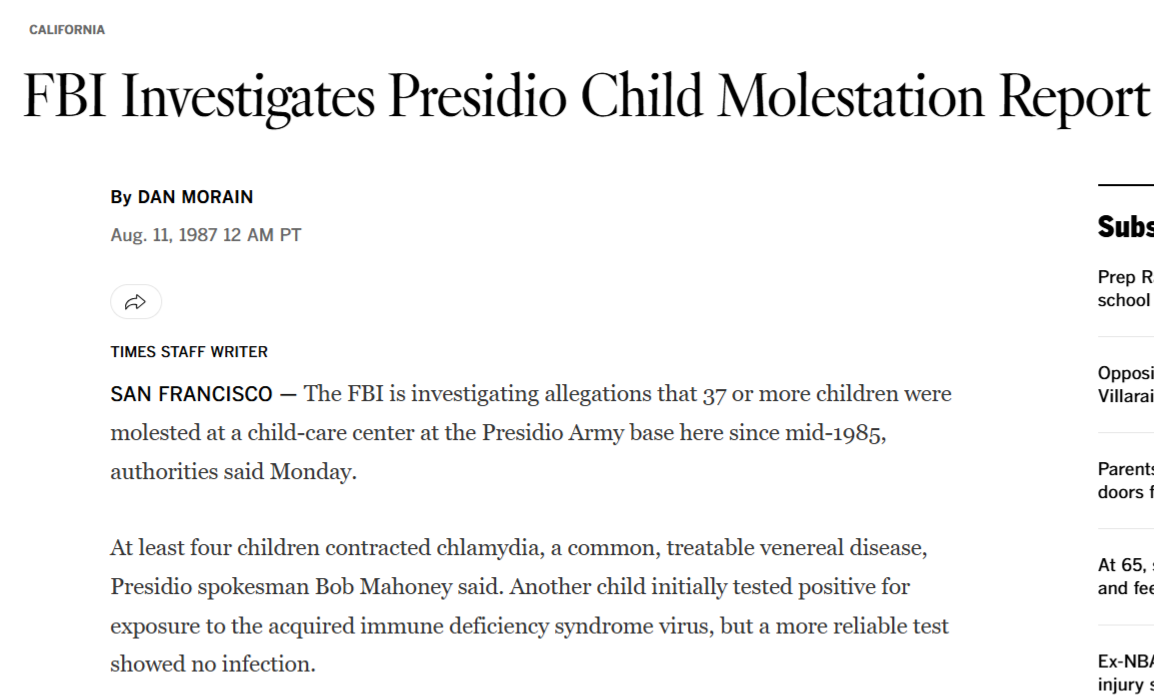The image size is (1154, 695).
Task: Open the sidebar story starting "At 65"
Action: coord(1125,576)
